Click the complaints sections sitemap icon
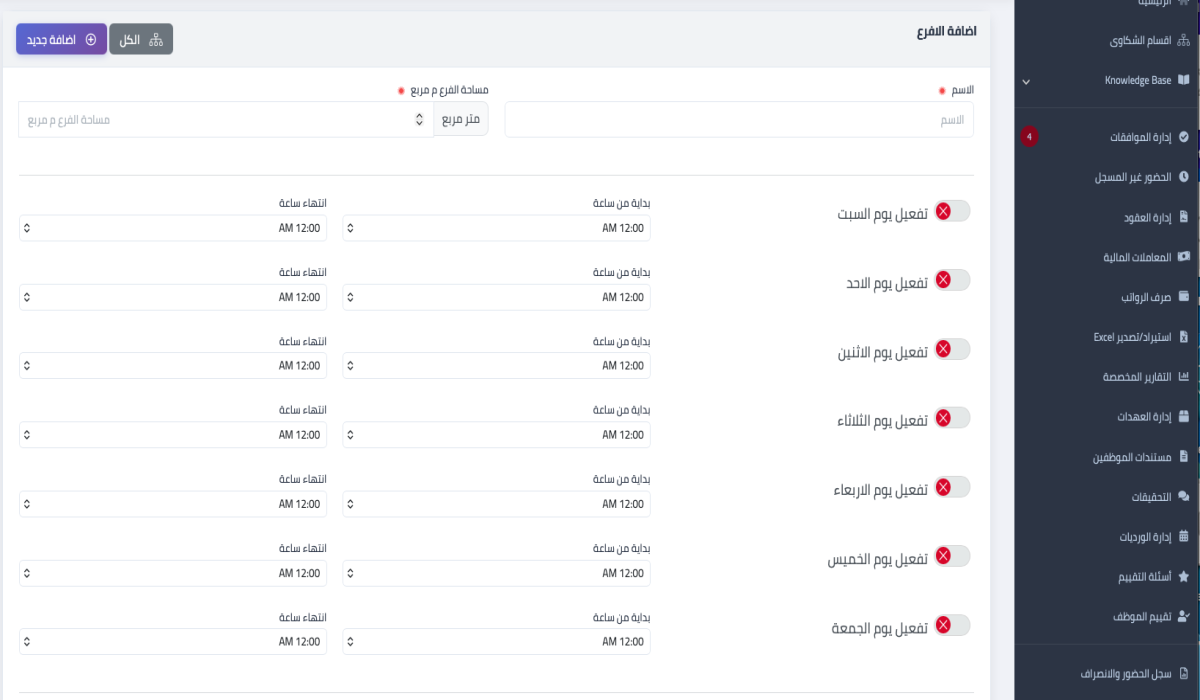The image size is (1200, 700). coord(1184,41)
